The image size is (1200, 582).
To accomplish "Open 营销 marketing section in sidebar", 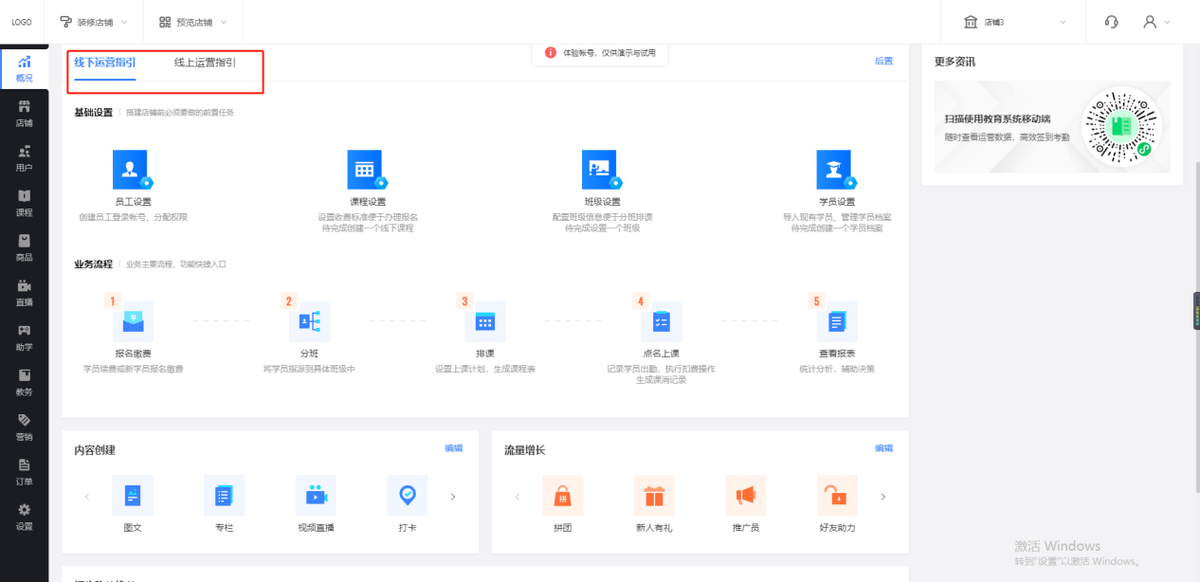I will click(x=24, y=427).
